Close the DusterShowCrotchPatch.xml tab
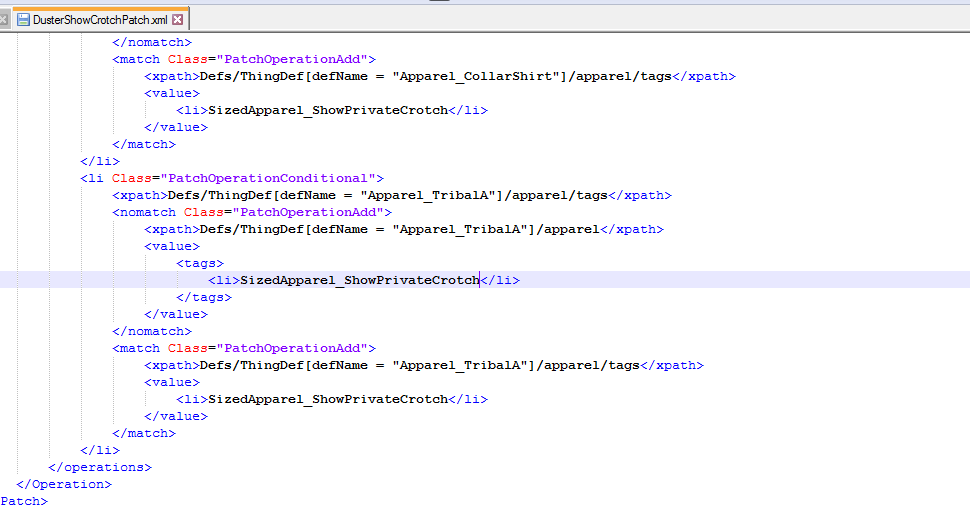This screenshot has width=970, height=520. click(178, 20)
